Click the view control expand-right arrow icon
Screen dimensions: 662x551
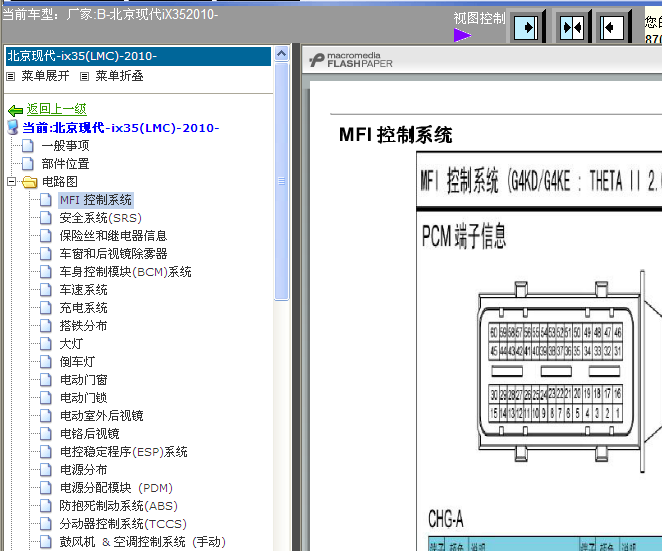coord(526,27)
